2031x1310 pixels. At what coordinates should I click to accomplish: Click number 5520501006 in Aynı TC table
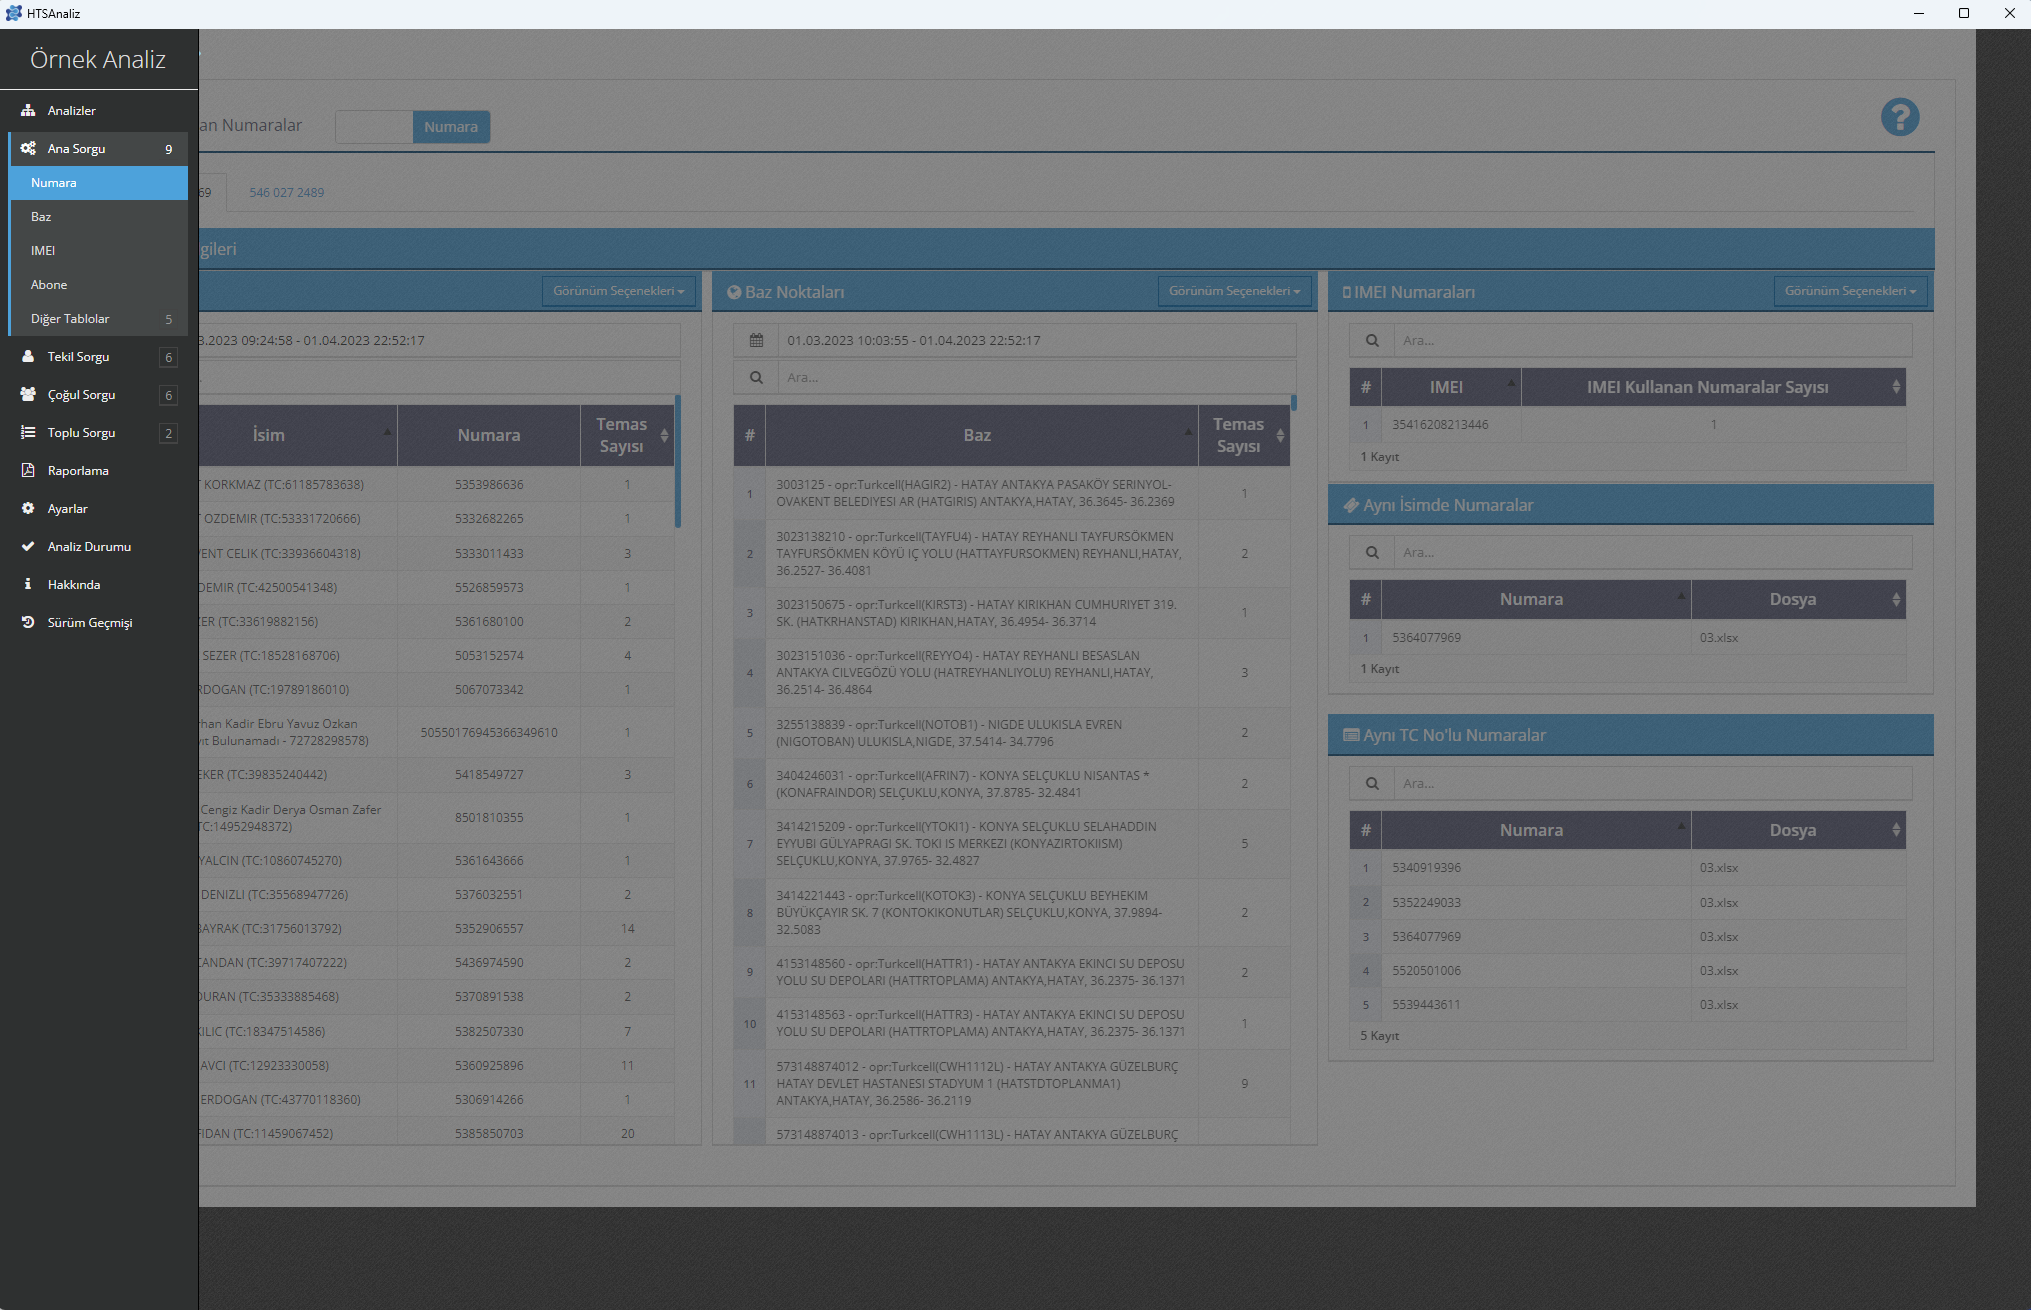[x=1426, y=971]
